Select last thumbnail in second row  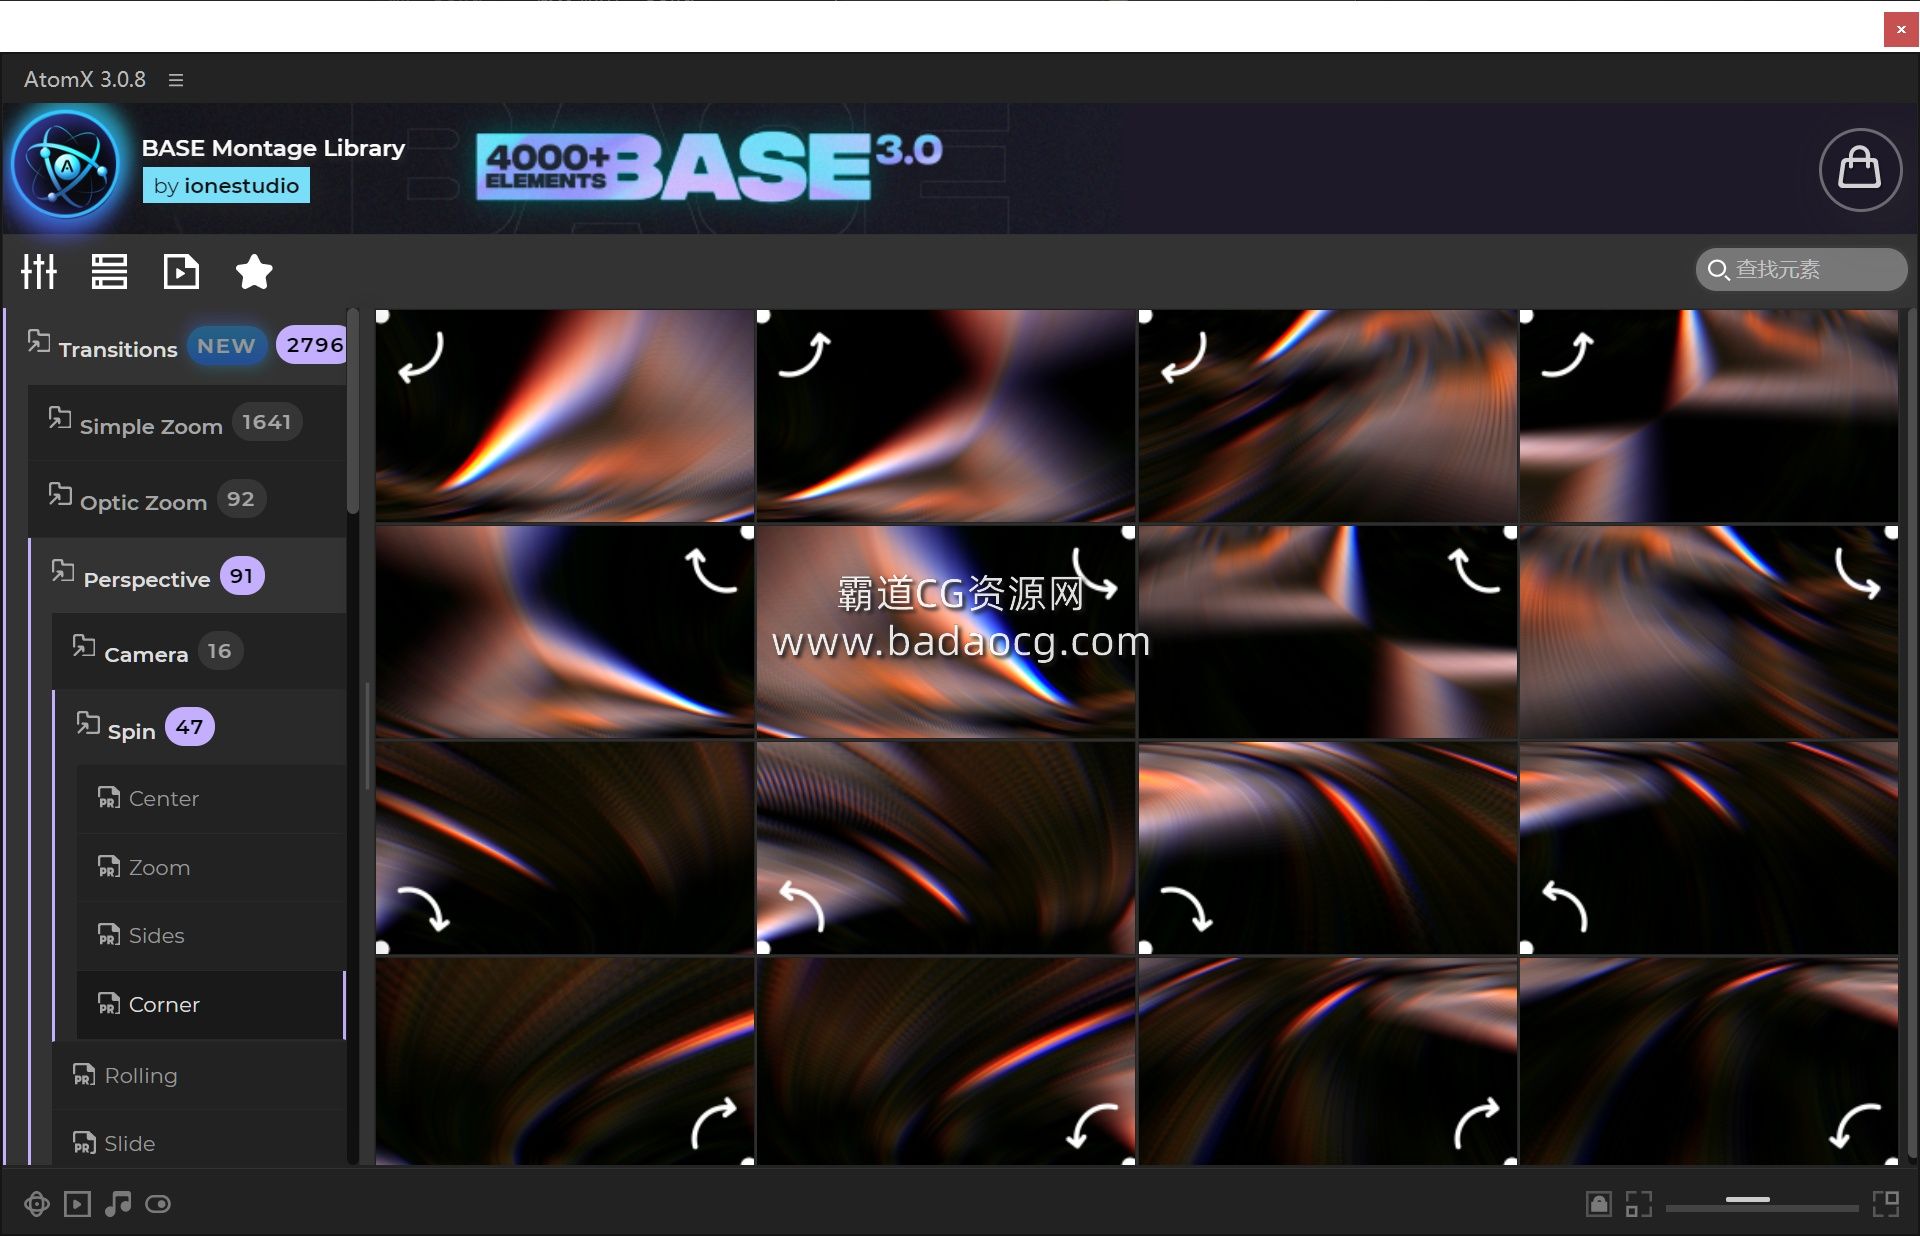1709,632
